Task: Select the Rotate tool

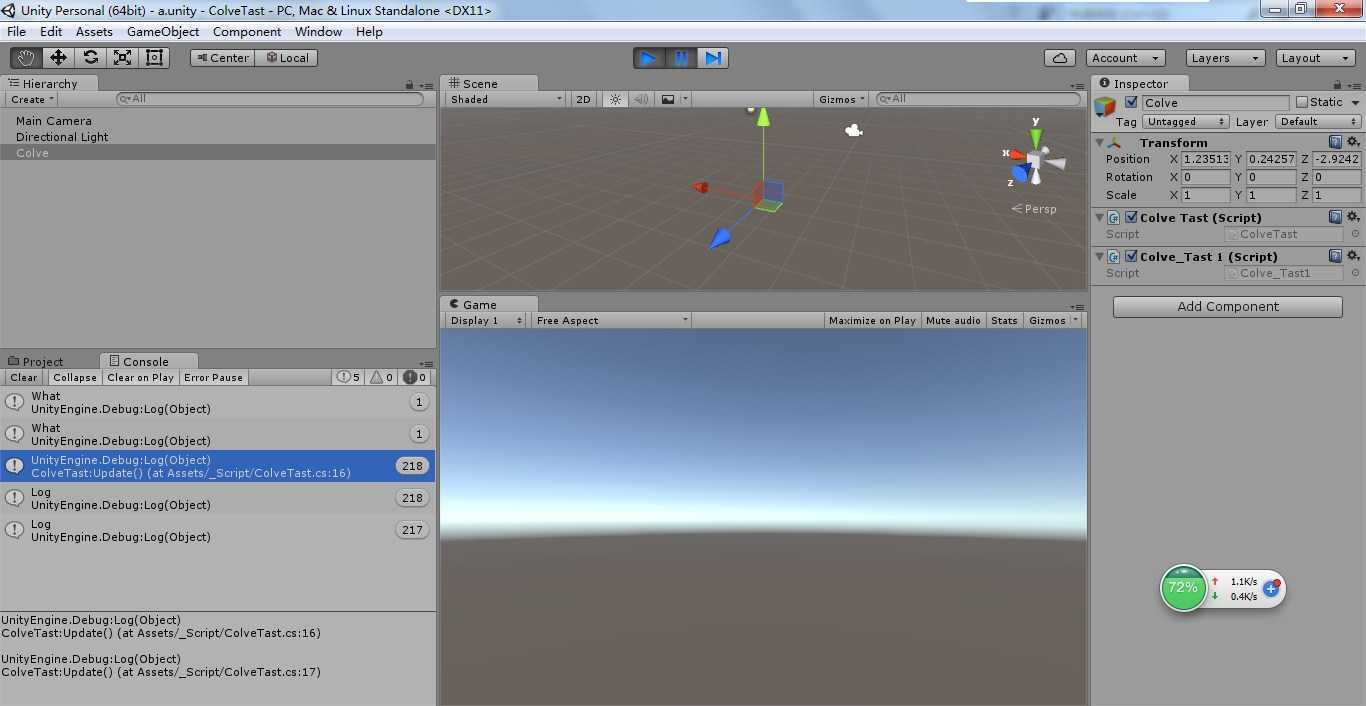Action: pyautogui.click(x=90, y=57)
